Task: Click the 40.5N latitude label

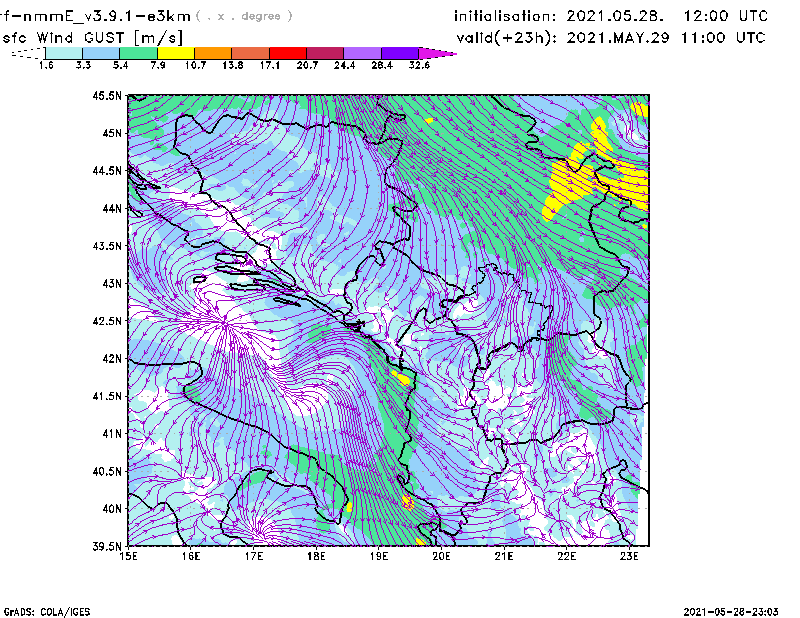Action: (x=107, y=472)
